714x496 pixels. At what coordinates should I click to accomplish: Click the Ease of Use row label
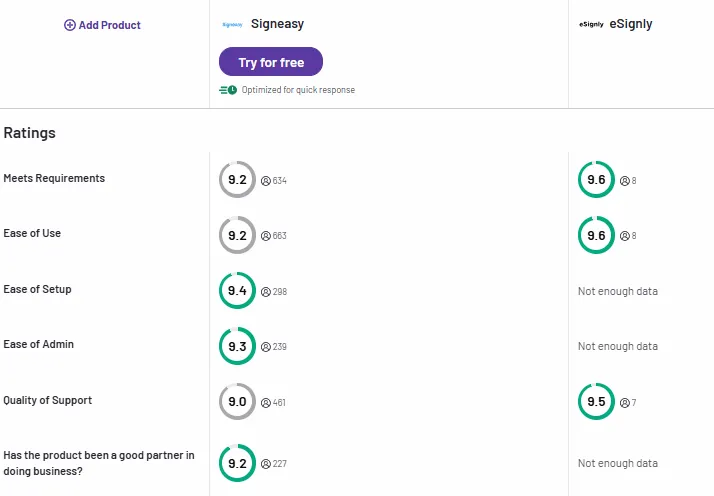(x=32, y=233)
